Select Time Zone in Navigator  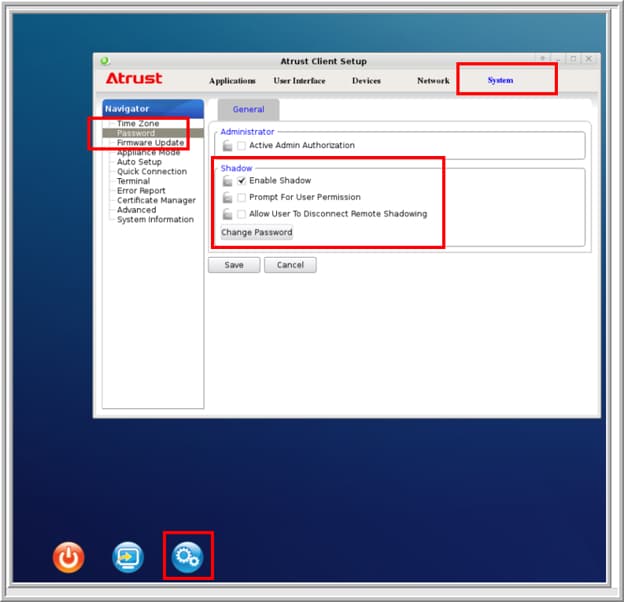tap(138, 124)
